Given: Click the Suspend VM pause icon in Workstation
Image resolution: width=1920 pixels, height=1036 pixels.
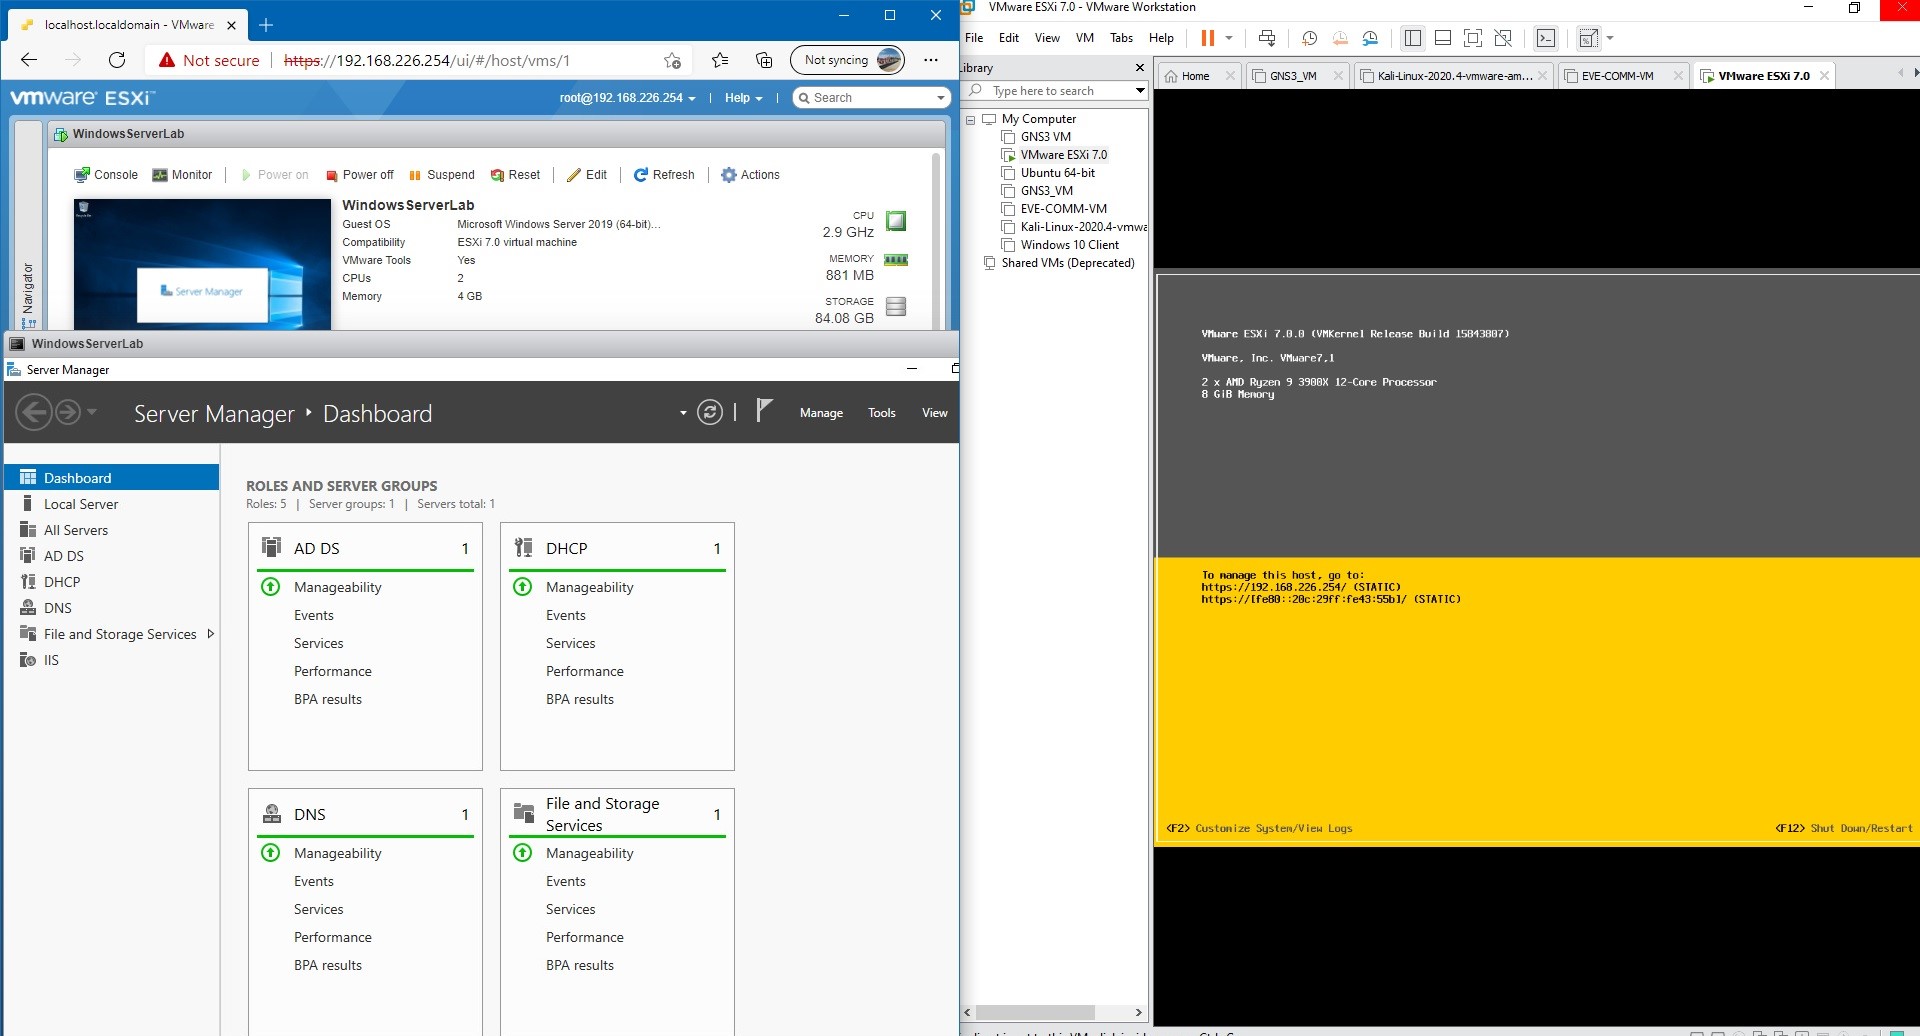Looking at the screenshot, I should 1207,38.
